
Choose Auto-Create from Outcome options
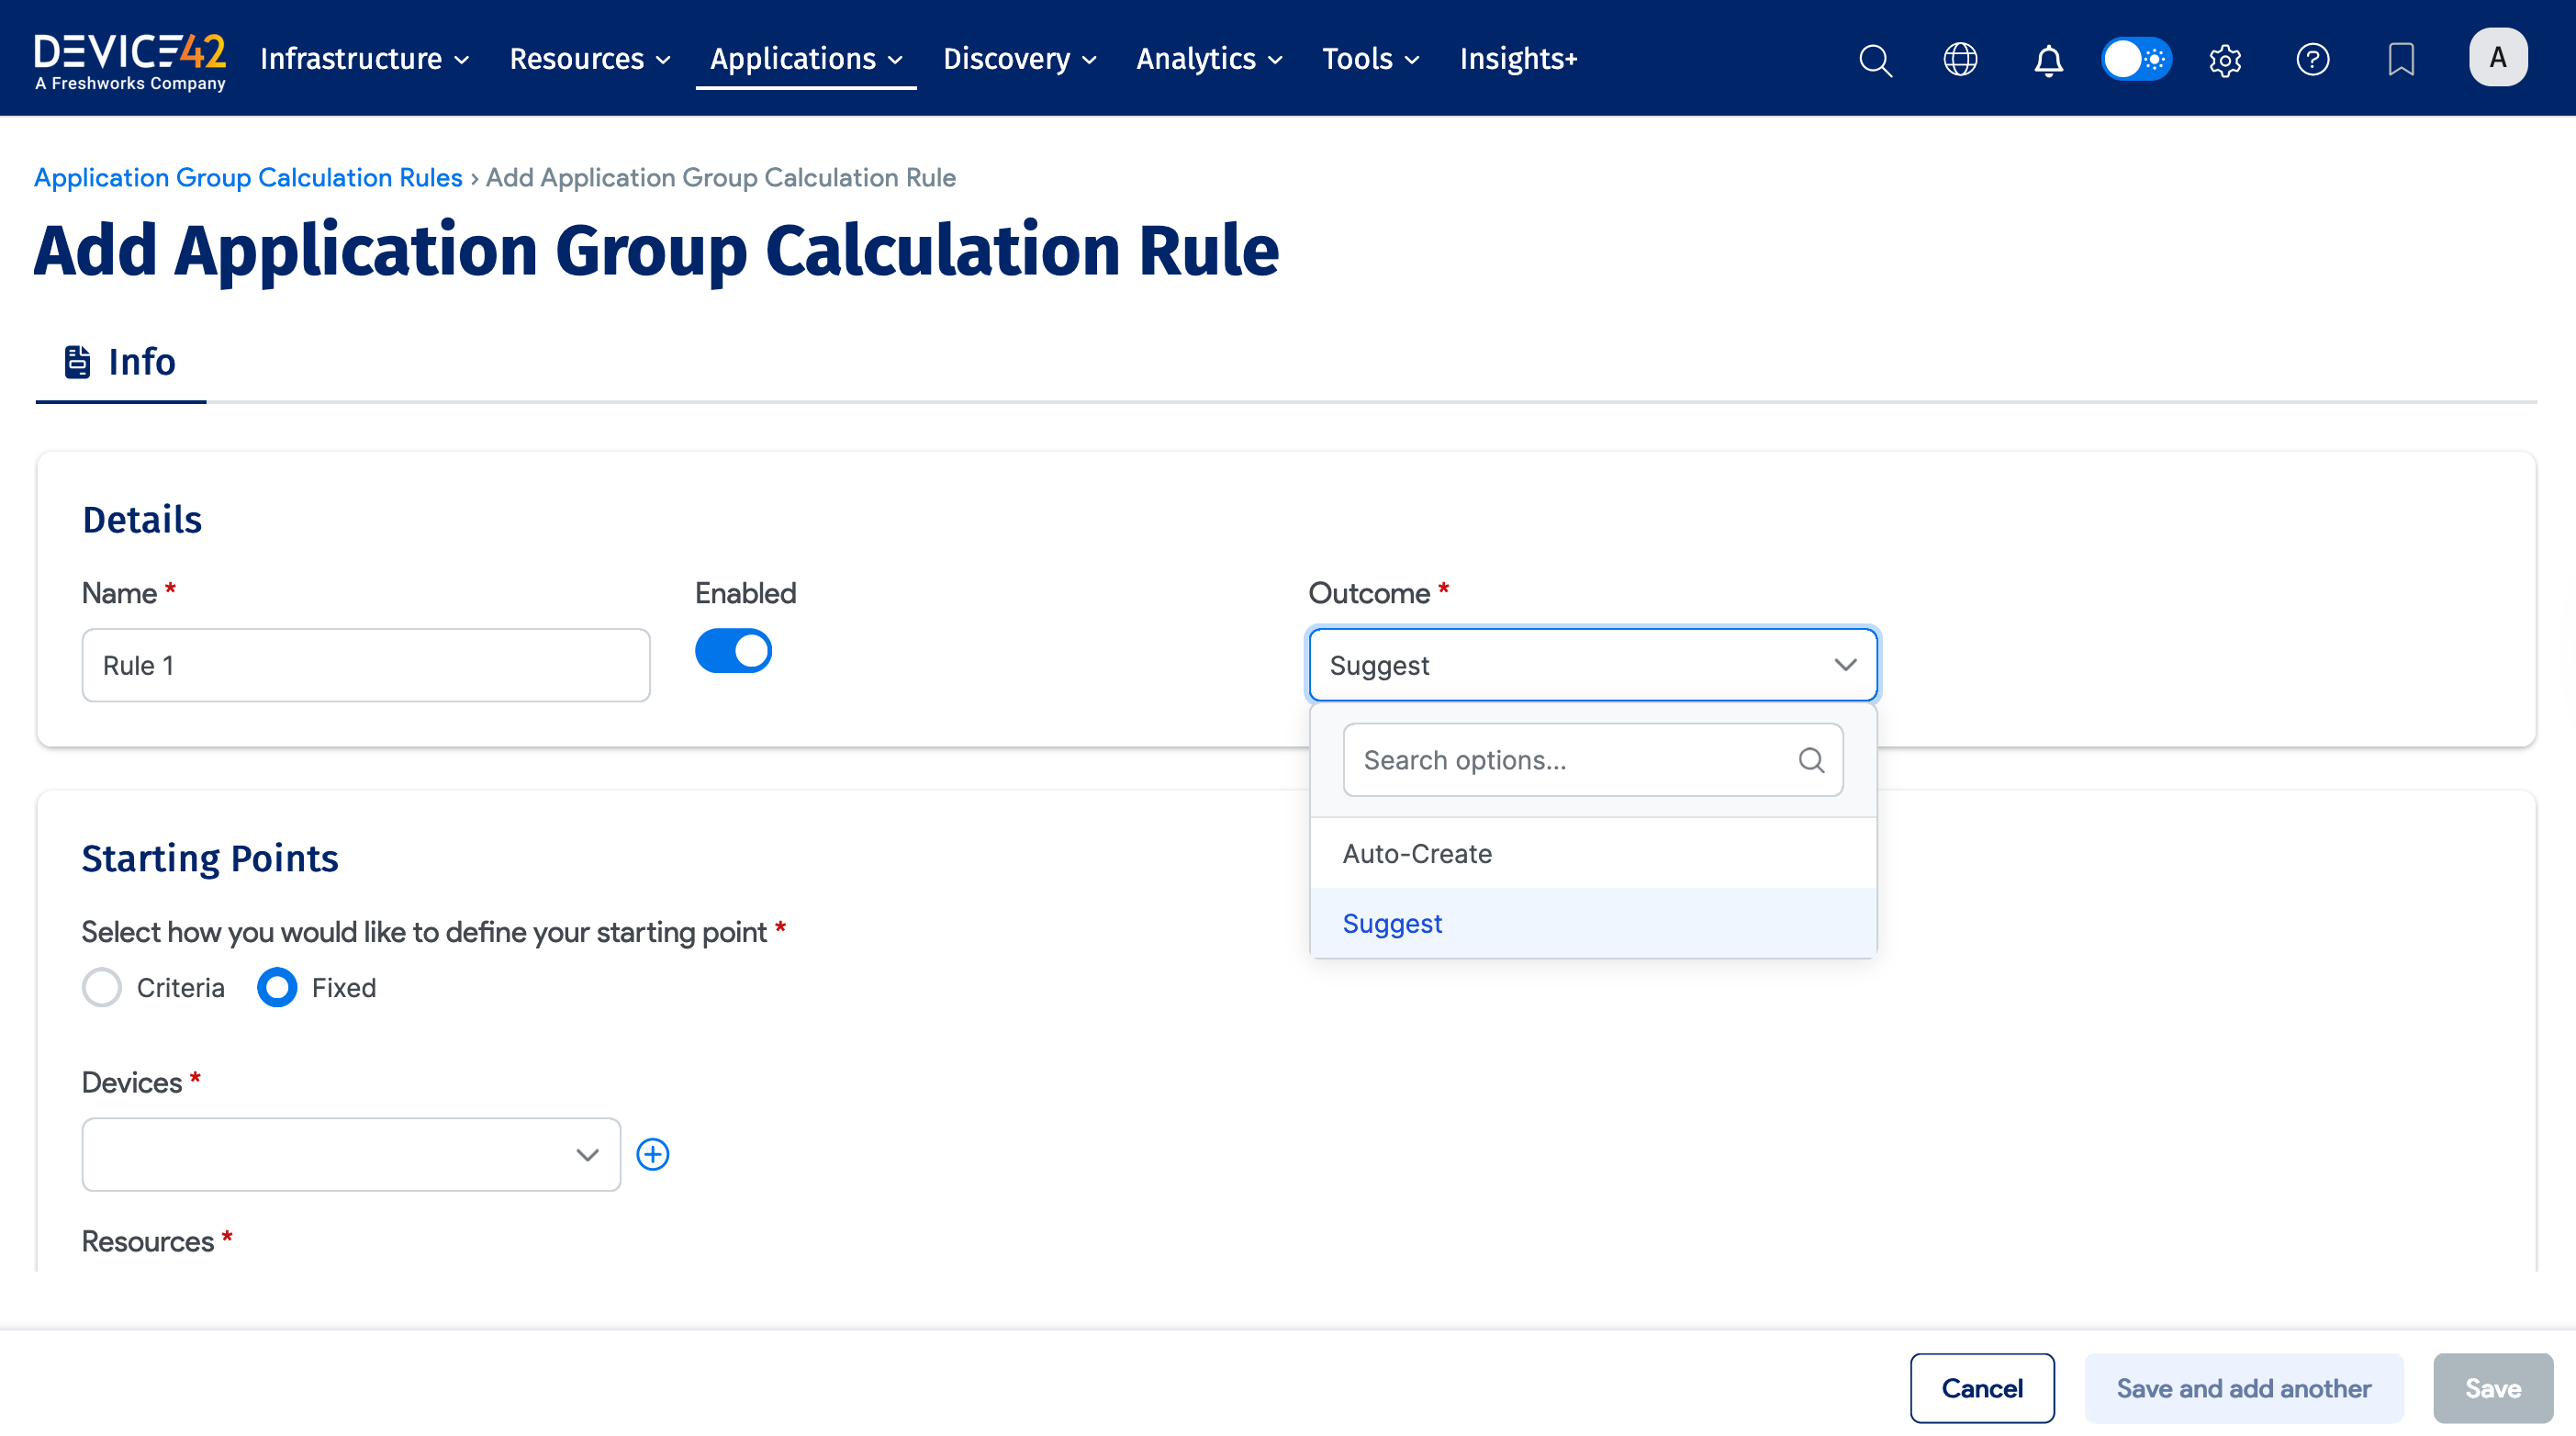(x=1417, y=854)
